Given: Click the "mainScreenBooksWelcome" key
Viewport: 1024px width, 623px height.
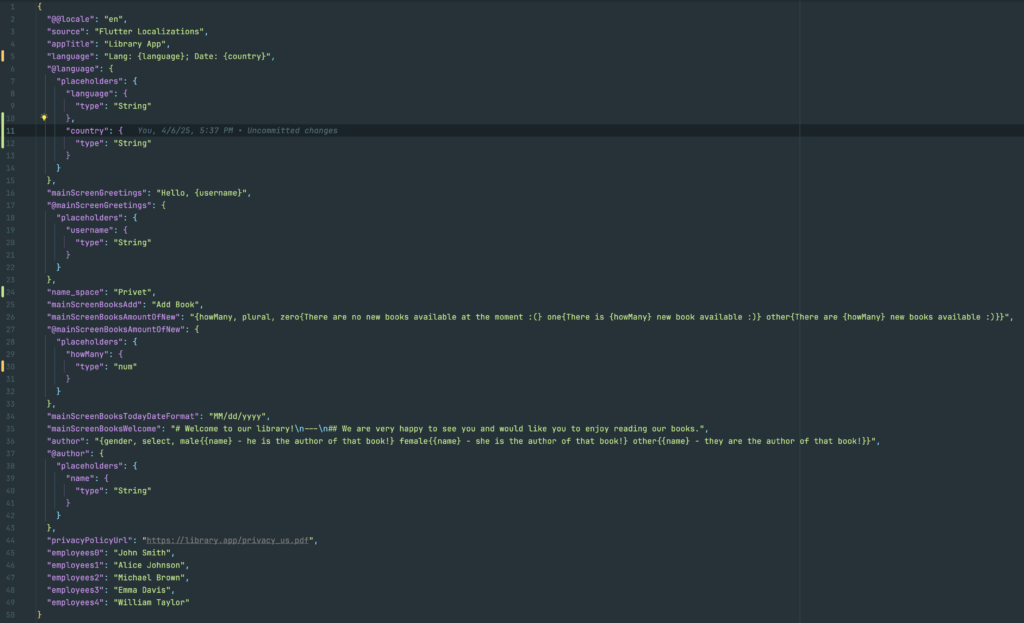Looking at the screenshot, I should (104, 428).
